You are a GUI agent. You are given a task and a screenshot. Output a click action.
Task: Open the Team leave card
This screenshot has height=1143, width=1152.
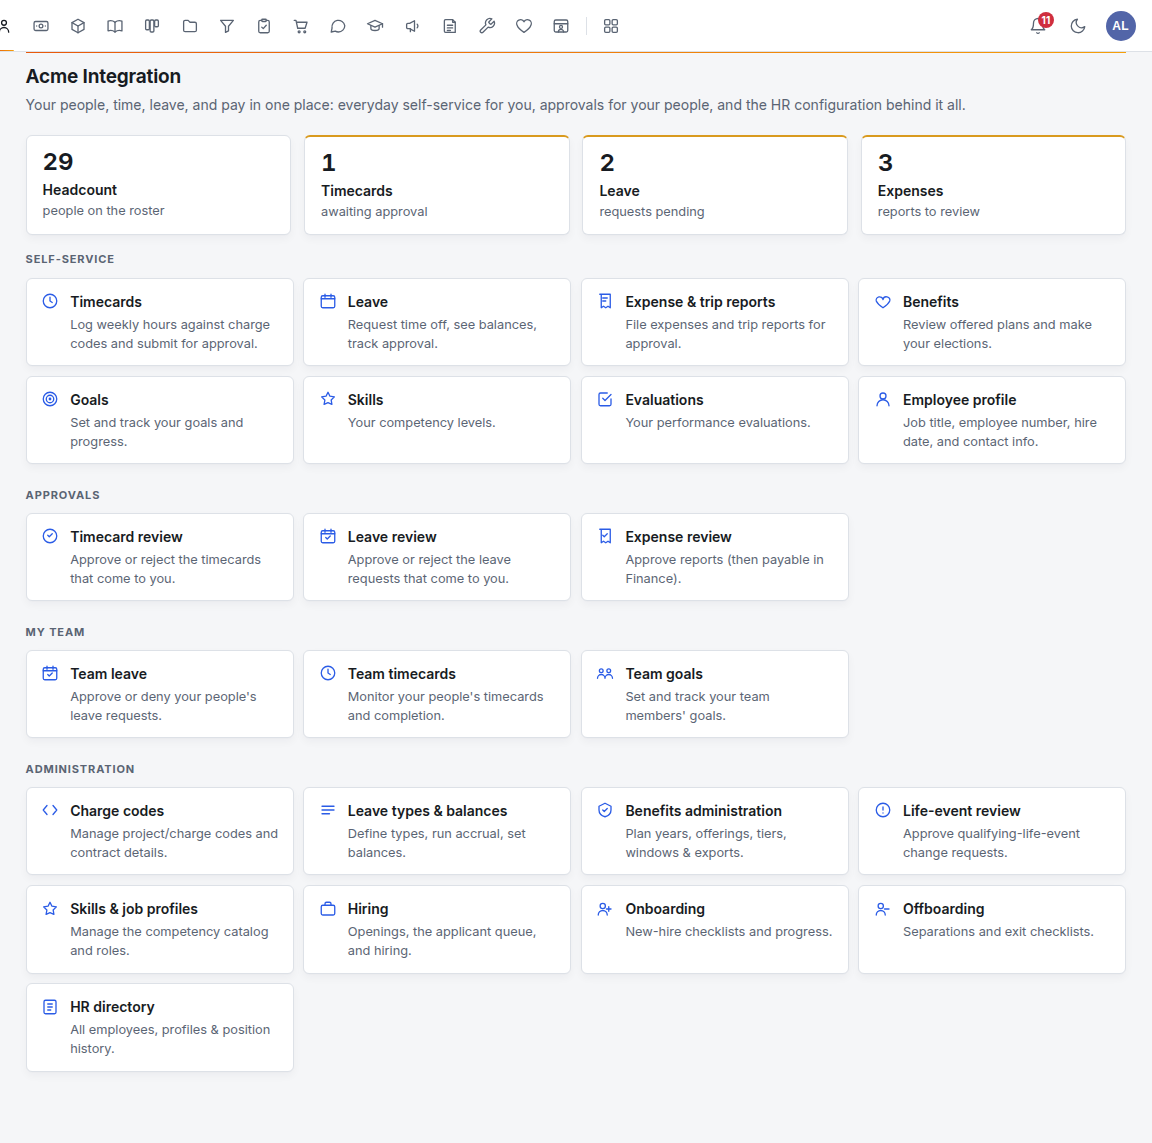click(x=159, y=694)
